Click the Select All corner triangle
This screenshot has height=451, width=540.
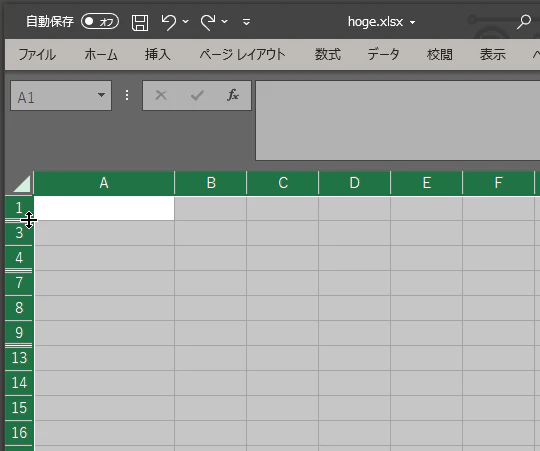coord(22,183)
